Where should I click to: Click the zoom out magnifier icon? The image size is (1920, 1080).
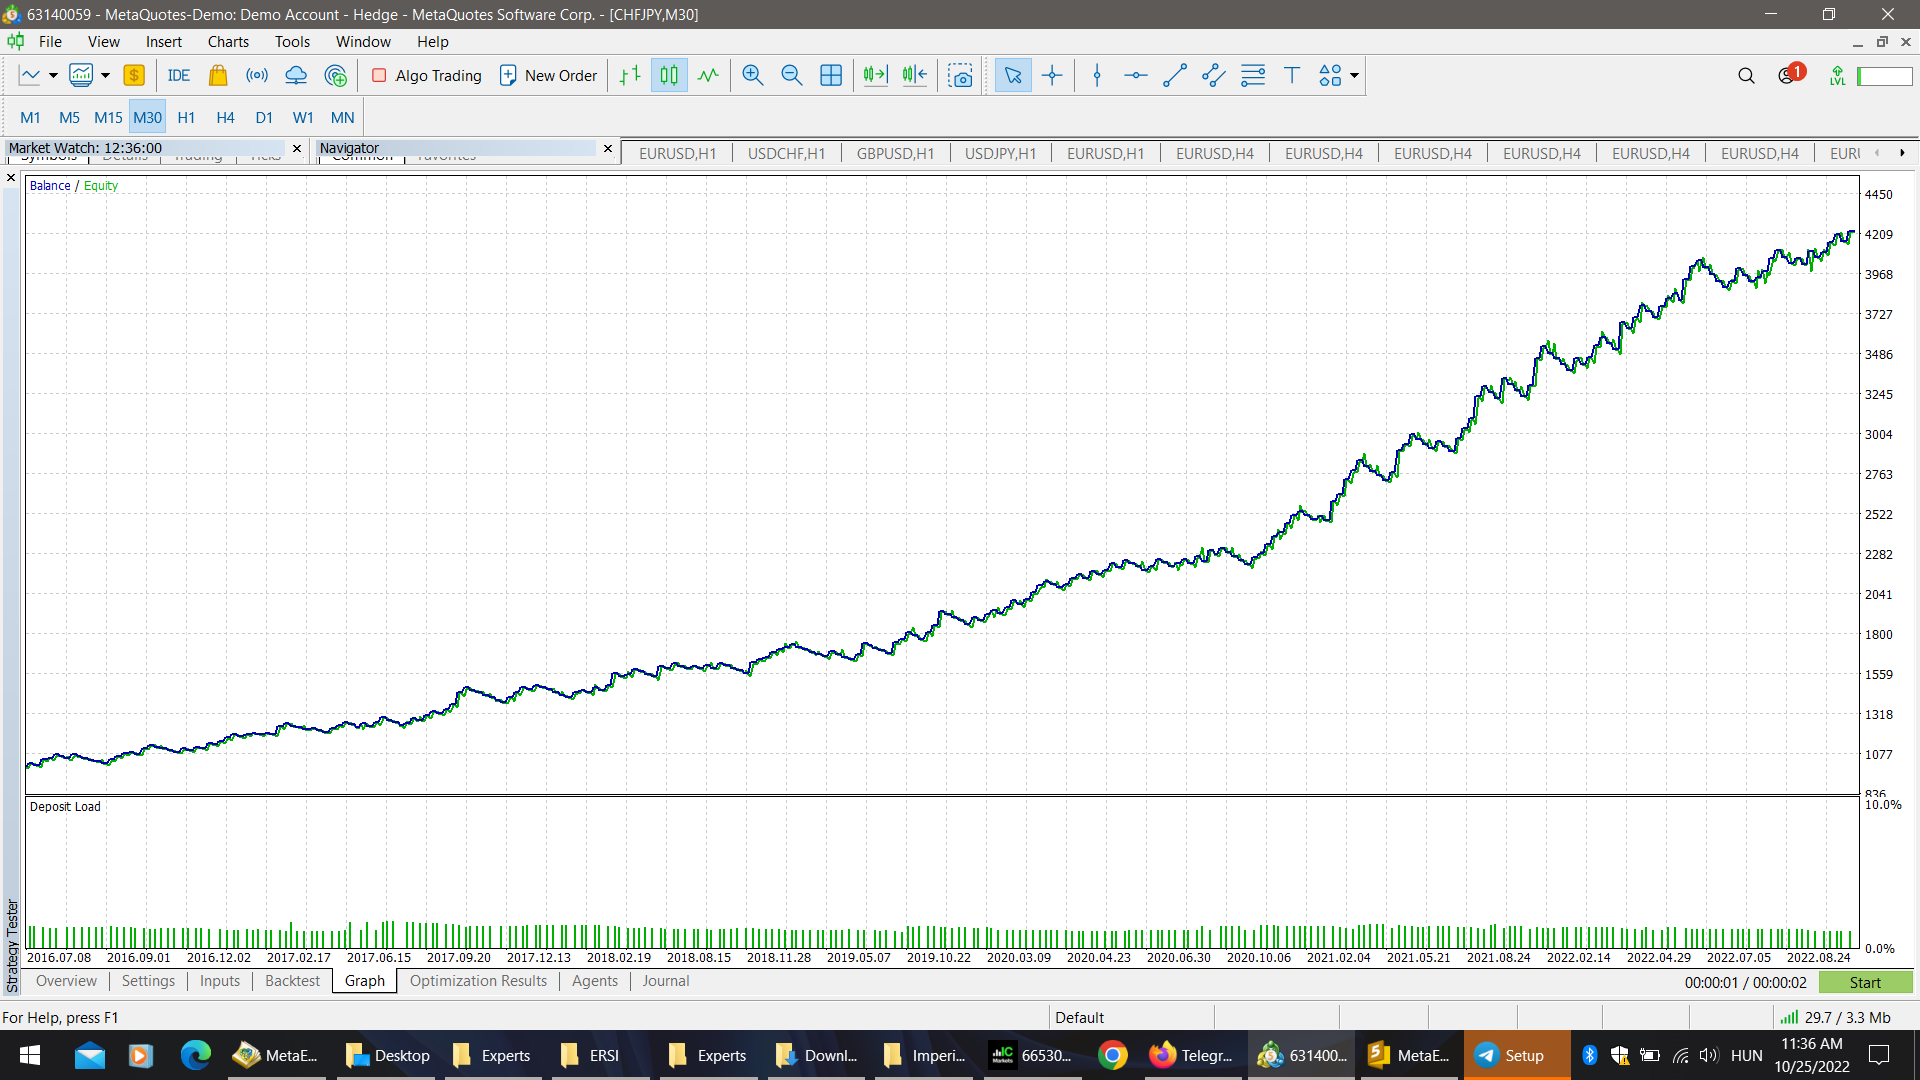[791, 75]
